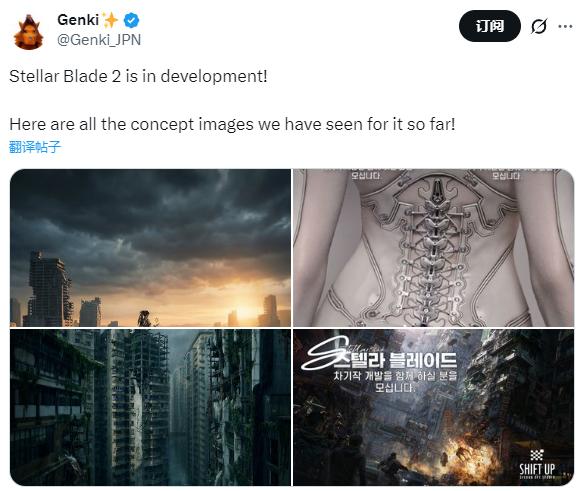Click the Genki display name
The height and width of the screenshot is (491, 586).
click(78, 20)
